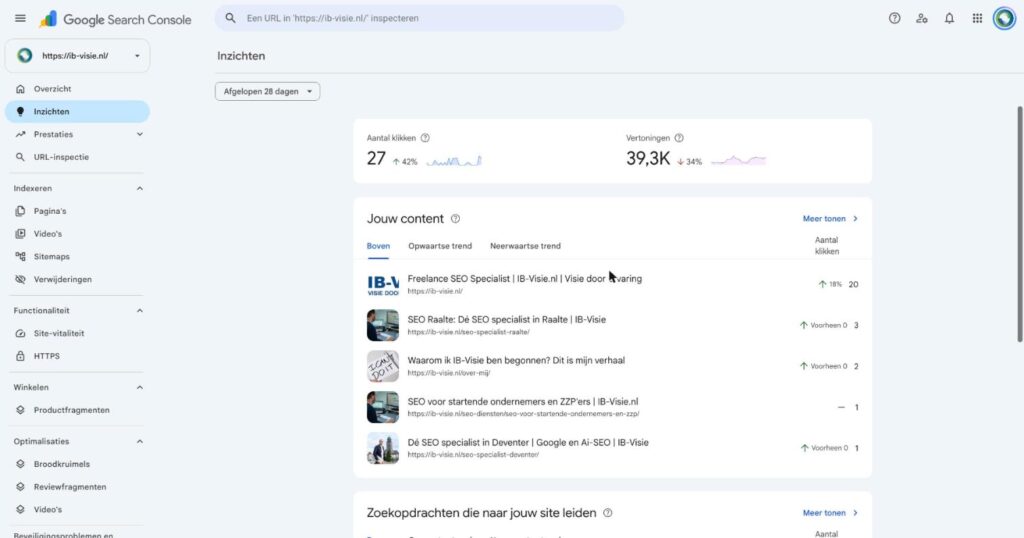The image size is (1024, 538).
Task: Open SEO Raalte page row
Action: click(613, 325)
